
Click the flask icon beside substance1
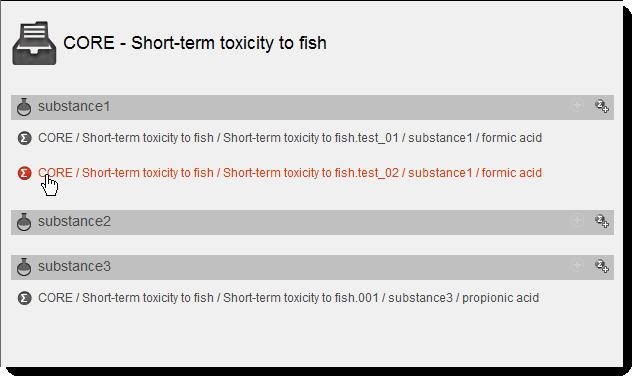pyautogui.click(x=24, y=107)
